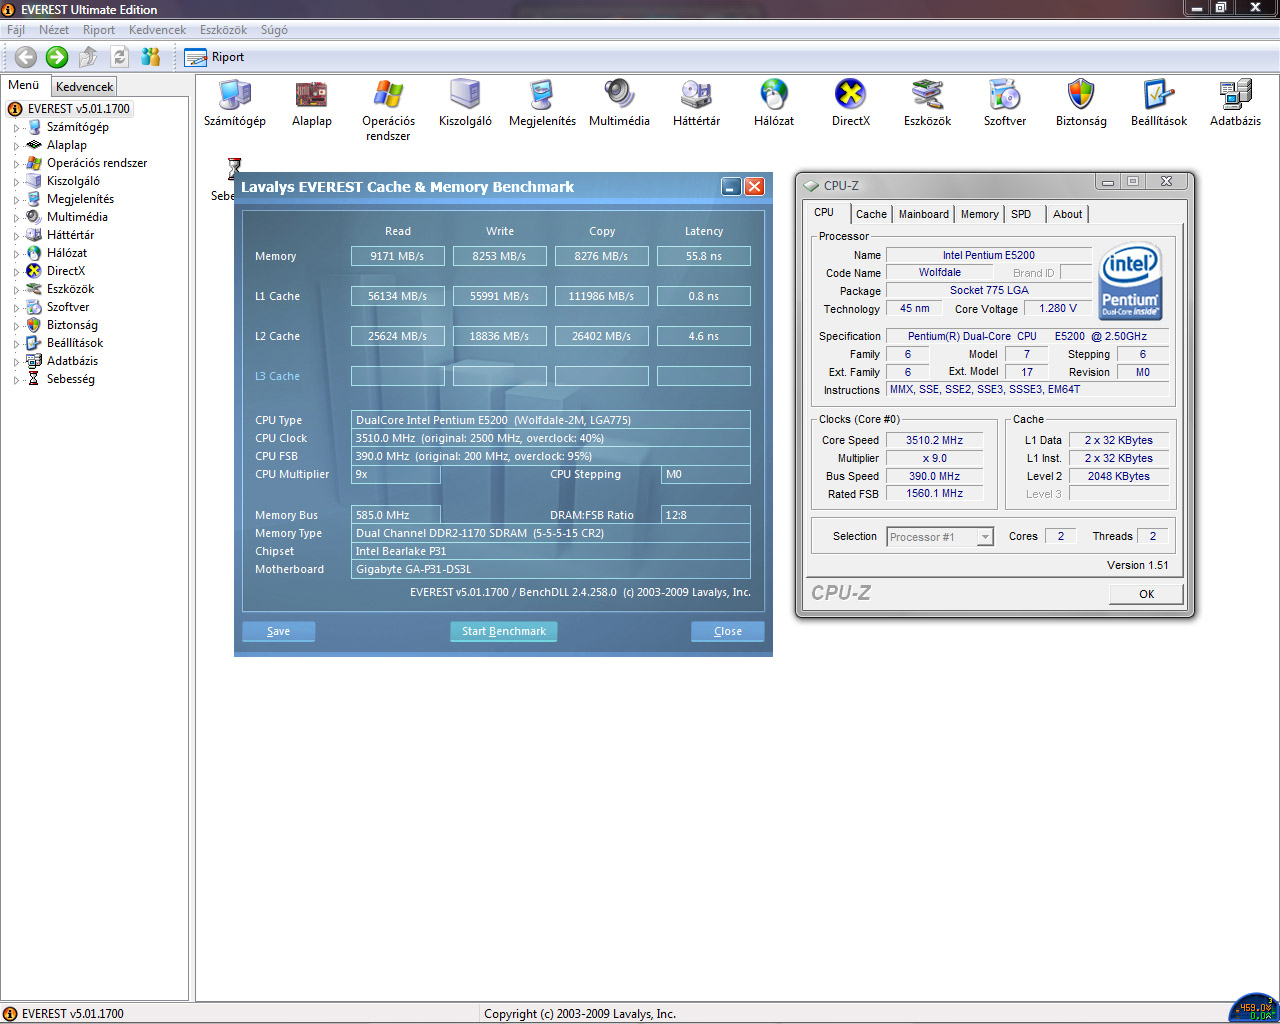Expand the Megjelenítés tree node
Image resolution: width=1280 pixels, height=1024 pixels.
pyautogui.click(x=16, y=200)
